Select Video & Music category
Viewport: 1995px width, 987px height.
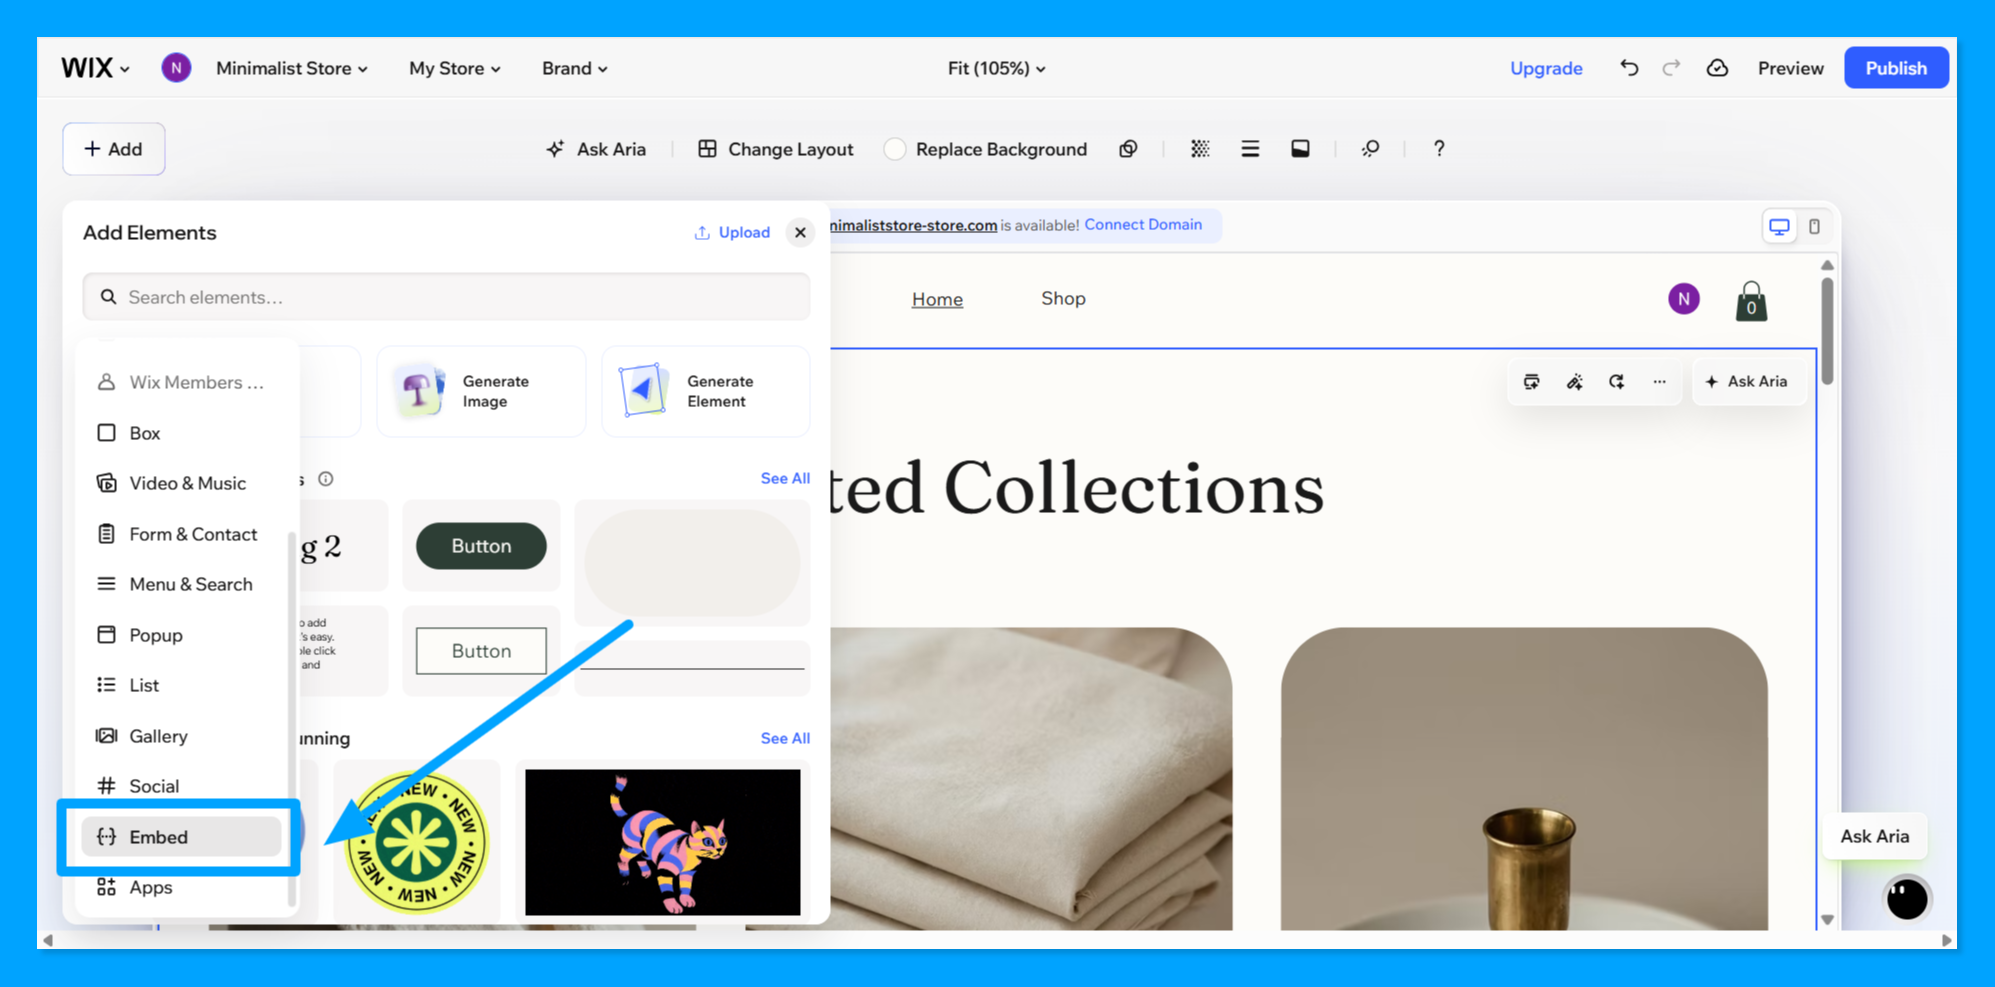coord(181,483)
